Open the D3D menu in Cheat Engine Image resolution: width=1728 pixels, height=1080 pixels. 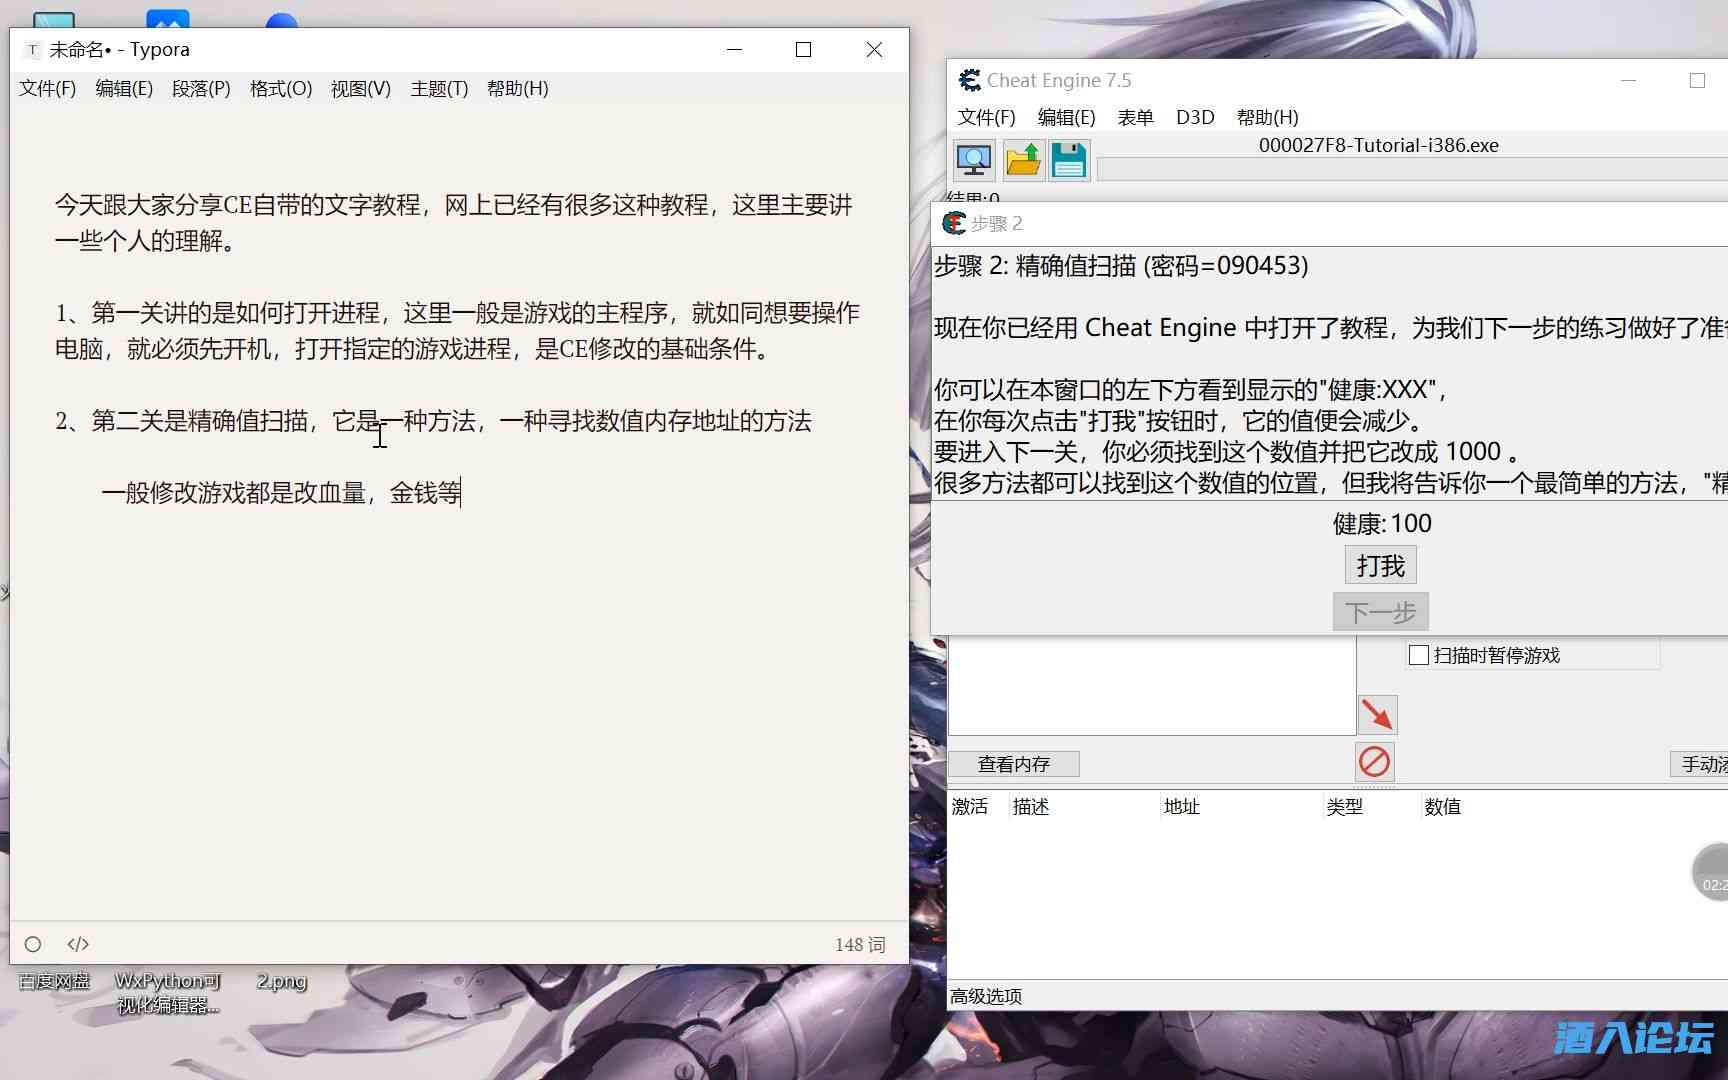(1195, 118)
